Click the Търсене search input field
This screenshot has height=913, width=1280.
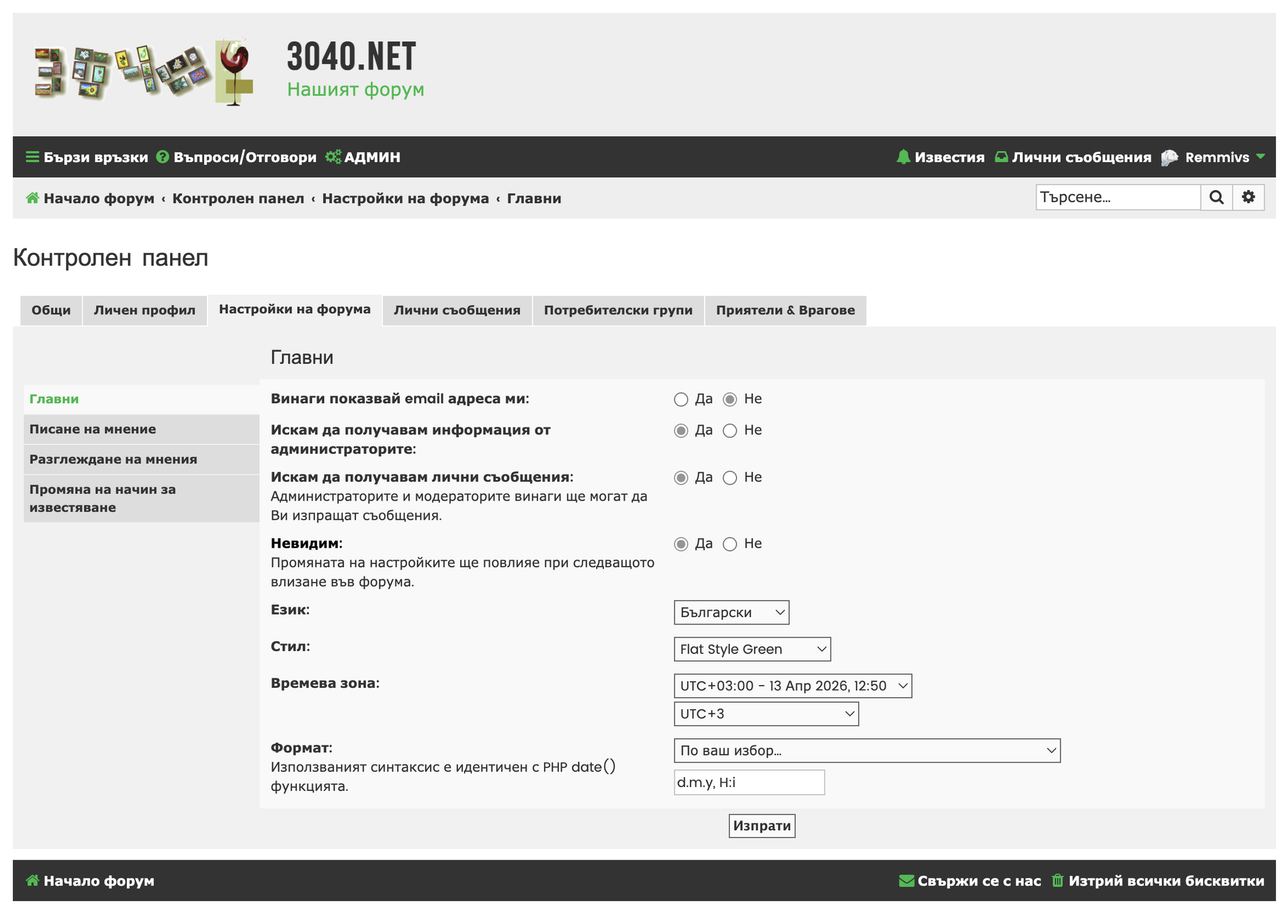click(1118, 197)
